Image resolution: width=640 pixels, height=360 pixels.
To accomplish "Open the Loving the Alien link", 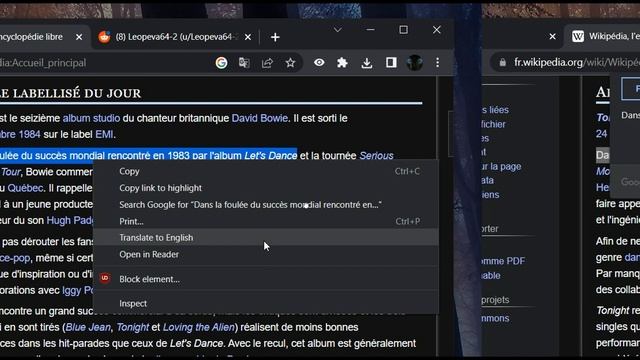I will (199, 327).
